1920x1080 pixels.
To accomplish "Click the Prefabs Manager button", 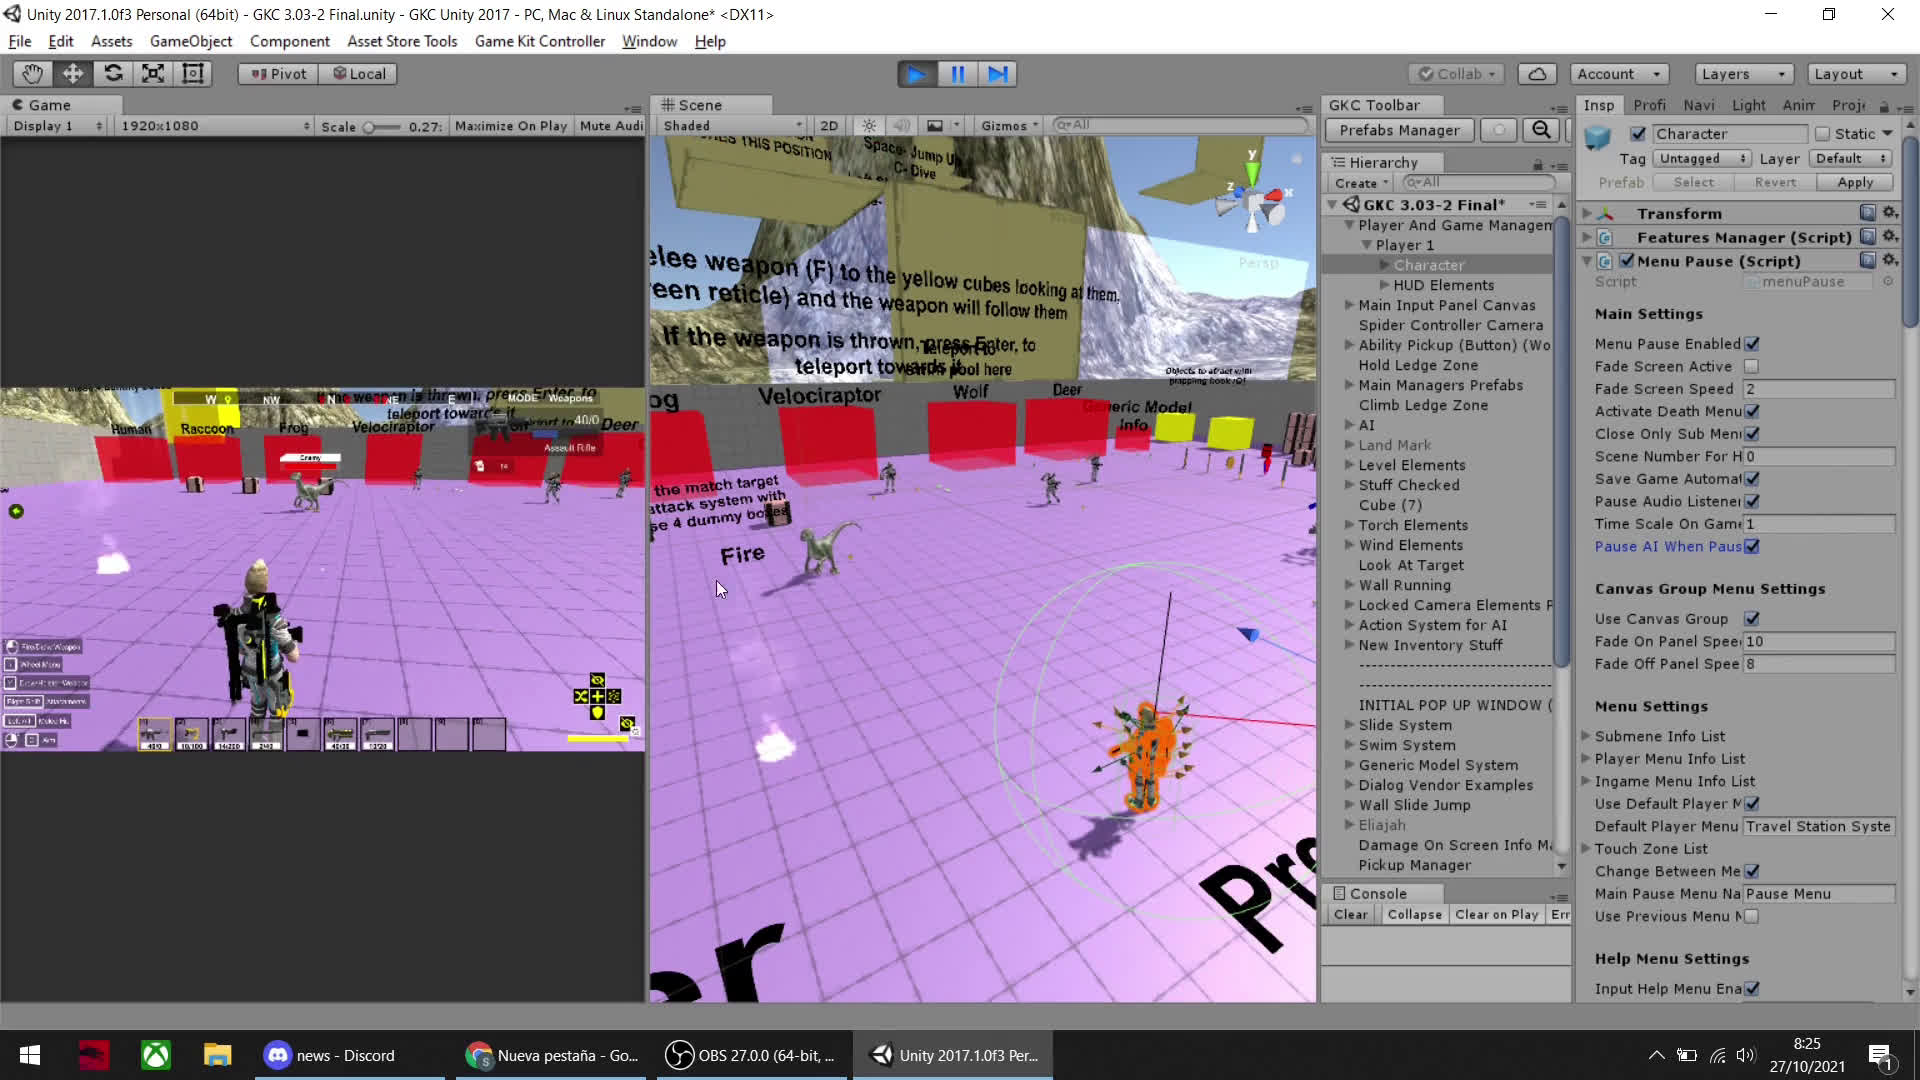I will [1399, 130].
